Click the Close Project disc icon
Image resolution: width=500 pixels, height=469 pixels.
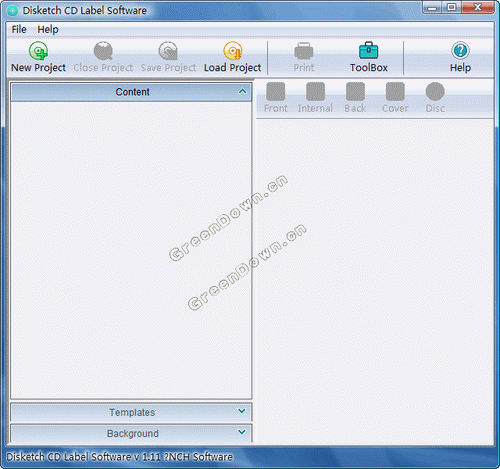point(103,51)
